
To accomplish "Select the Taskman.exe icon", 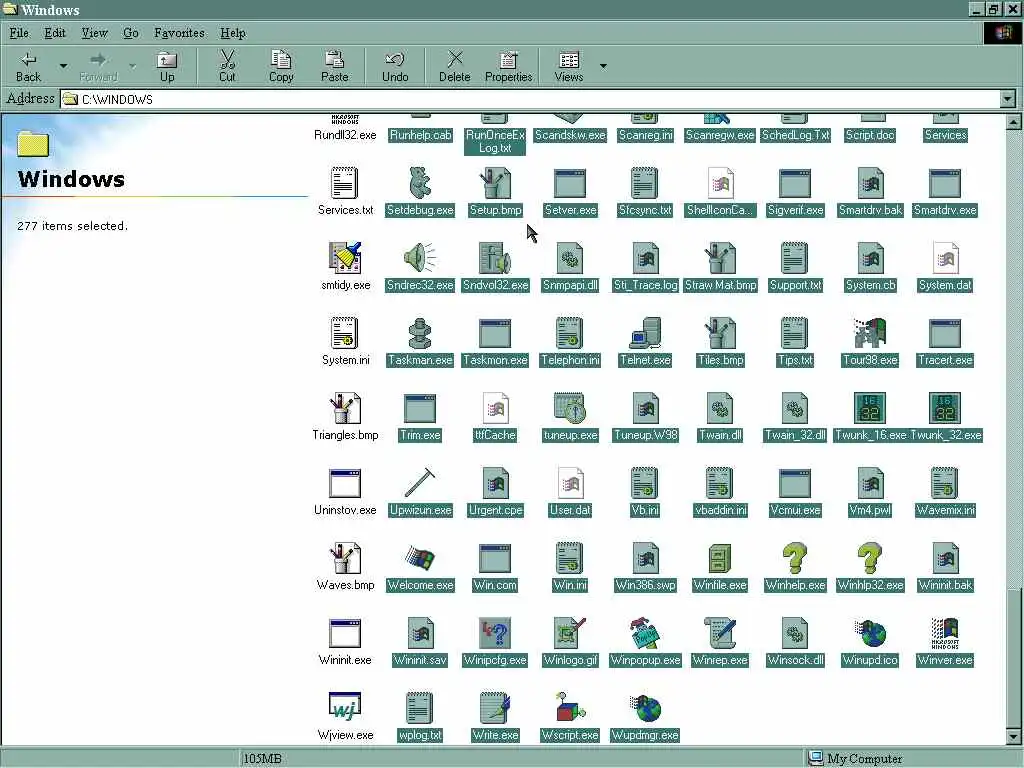I will pyautogui.click(x=420, y=333).
